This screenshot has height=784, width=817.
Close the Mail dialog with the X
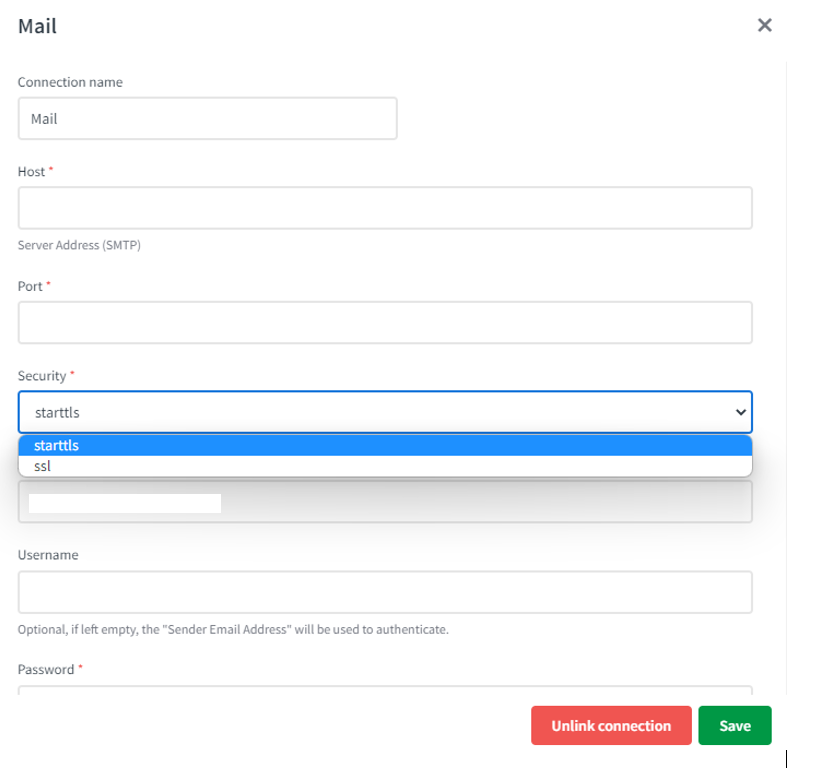click(x=765, y=25)
